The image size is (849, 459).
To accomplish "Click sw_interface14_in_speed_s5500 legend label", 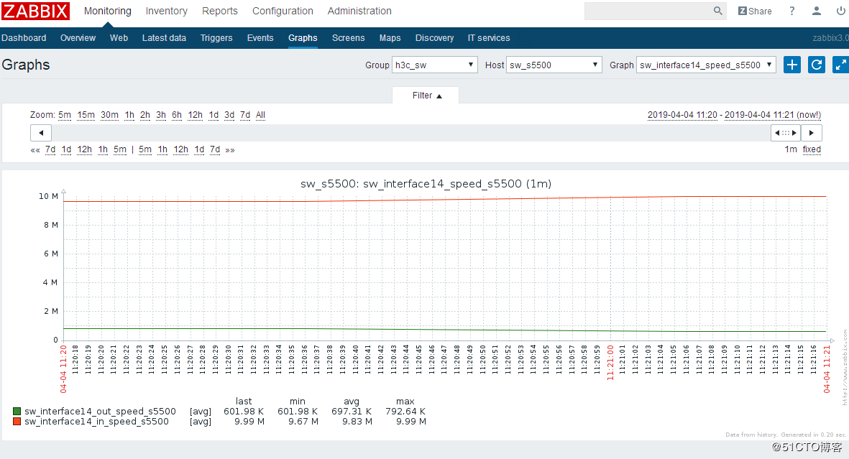I will point(96,422).
